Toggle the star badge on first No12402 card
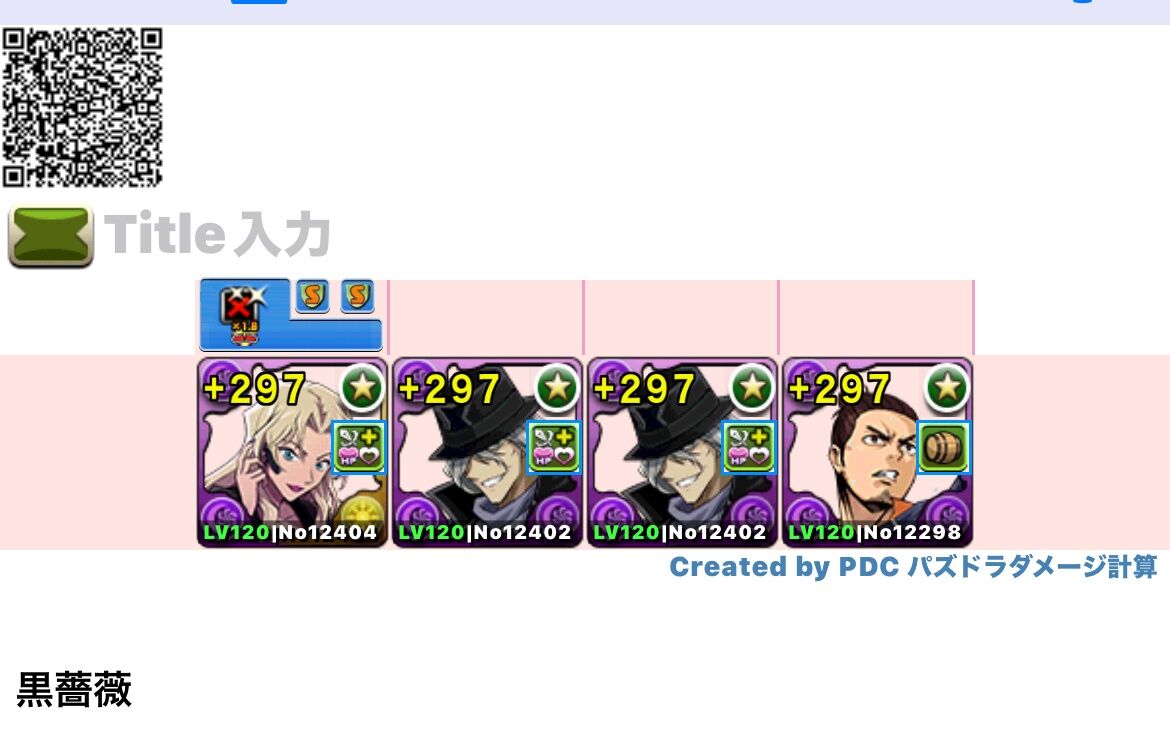1170x744 pixels. tap(558, 388)
